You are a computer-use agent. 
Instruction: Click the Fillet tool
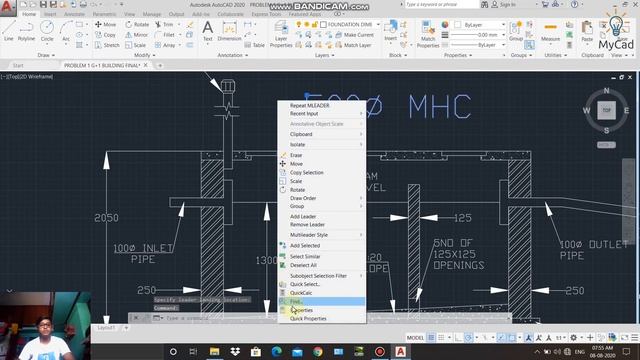coord(165,35)
